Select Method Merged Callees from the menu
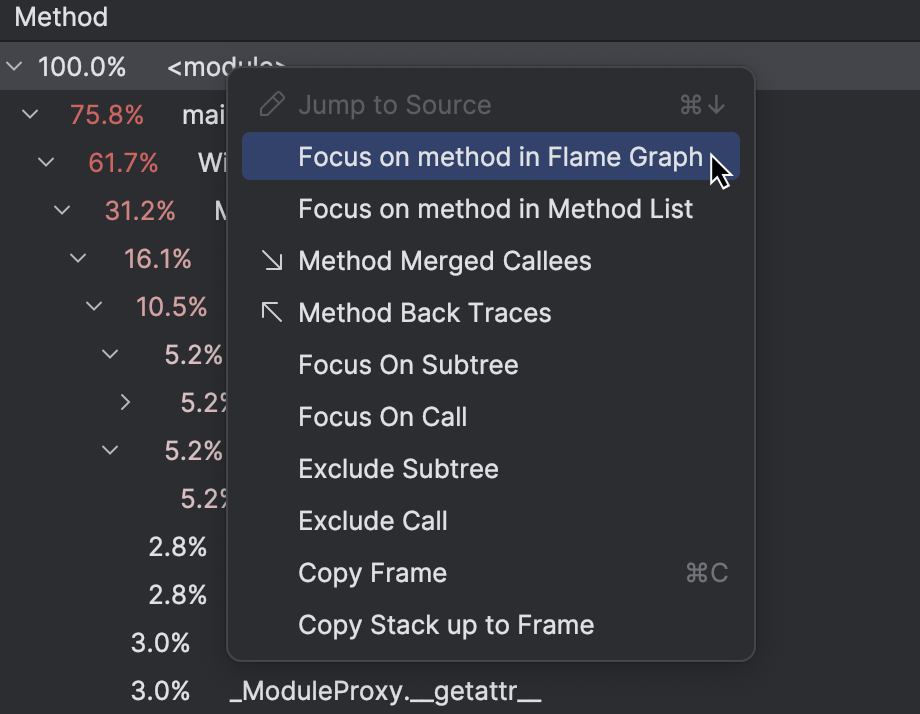 coord(444,260)
